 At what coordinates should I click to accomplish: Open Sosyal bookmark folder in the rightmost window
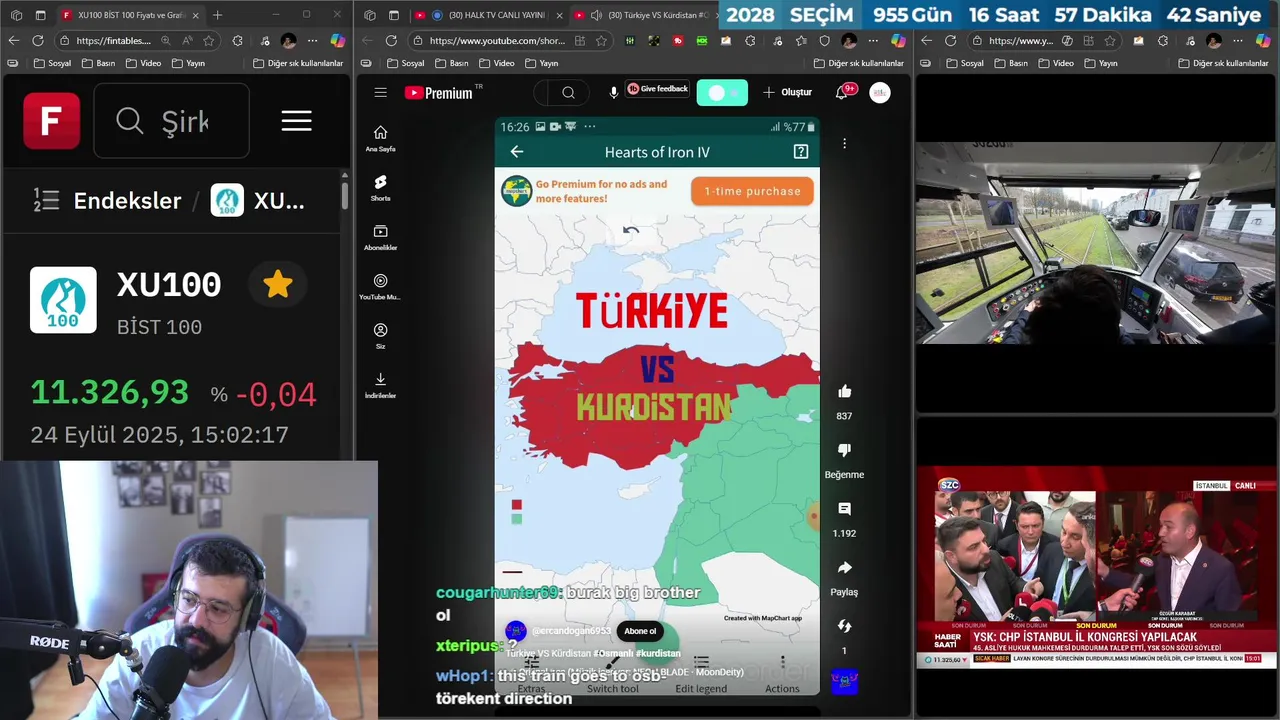964,63
